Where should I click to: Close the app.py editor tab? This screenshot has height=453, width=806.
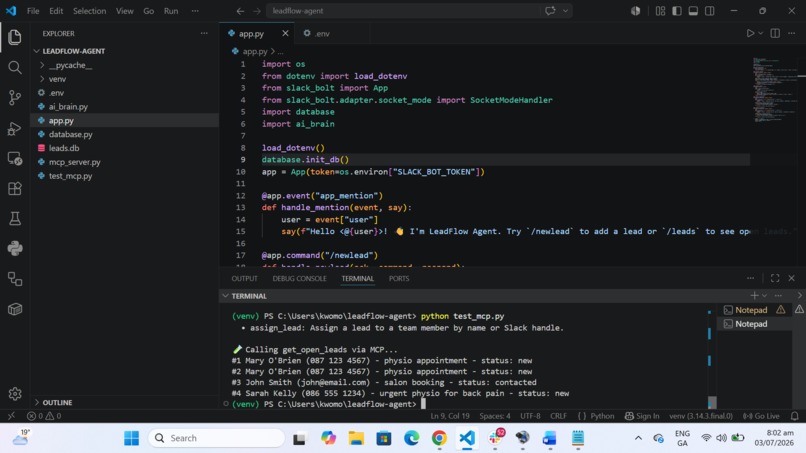click(x=285, y=33)
